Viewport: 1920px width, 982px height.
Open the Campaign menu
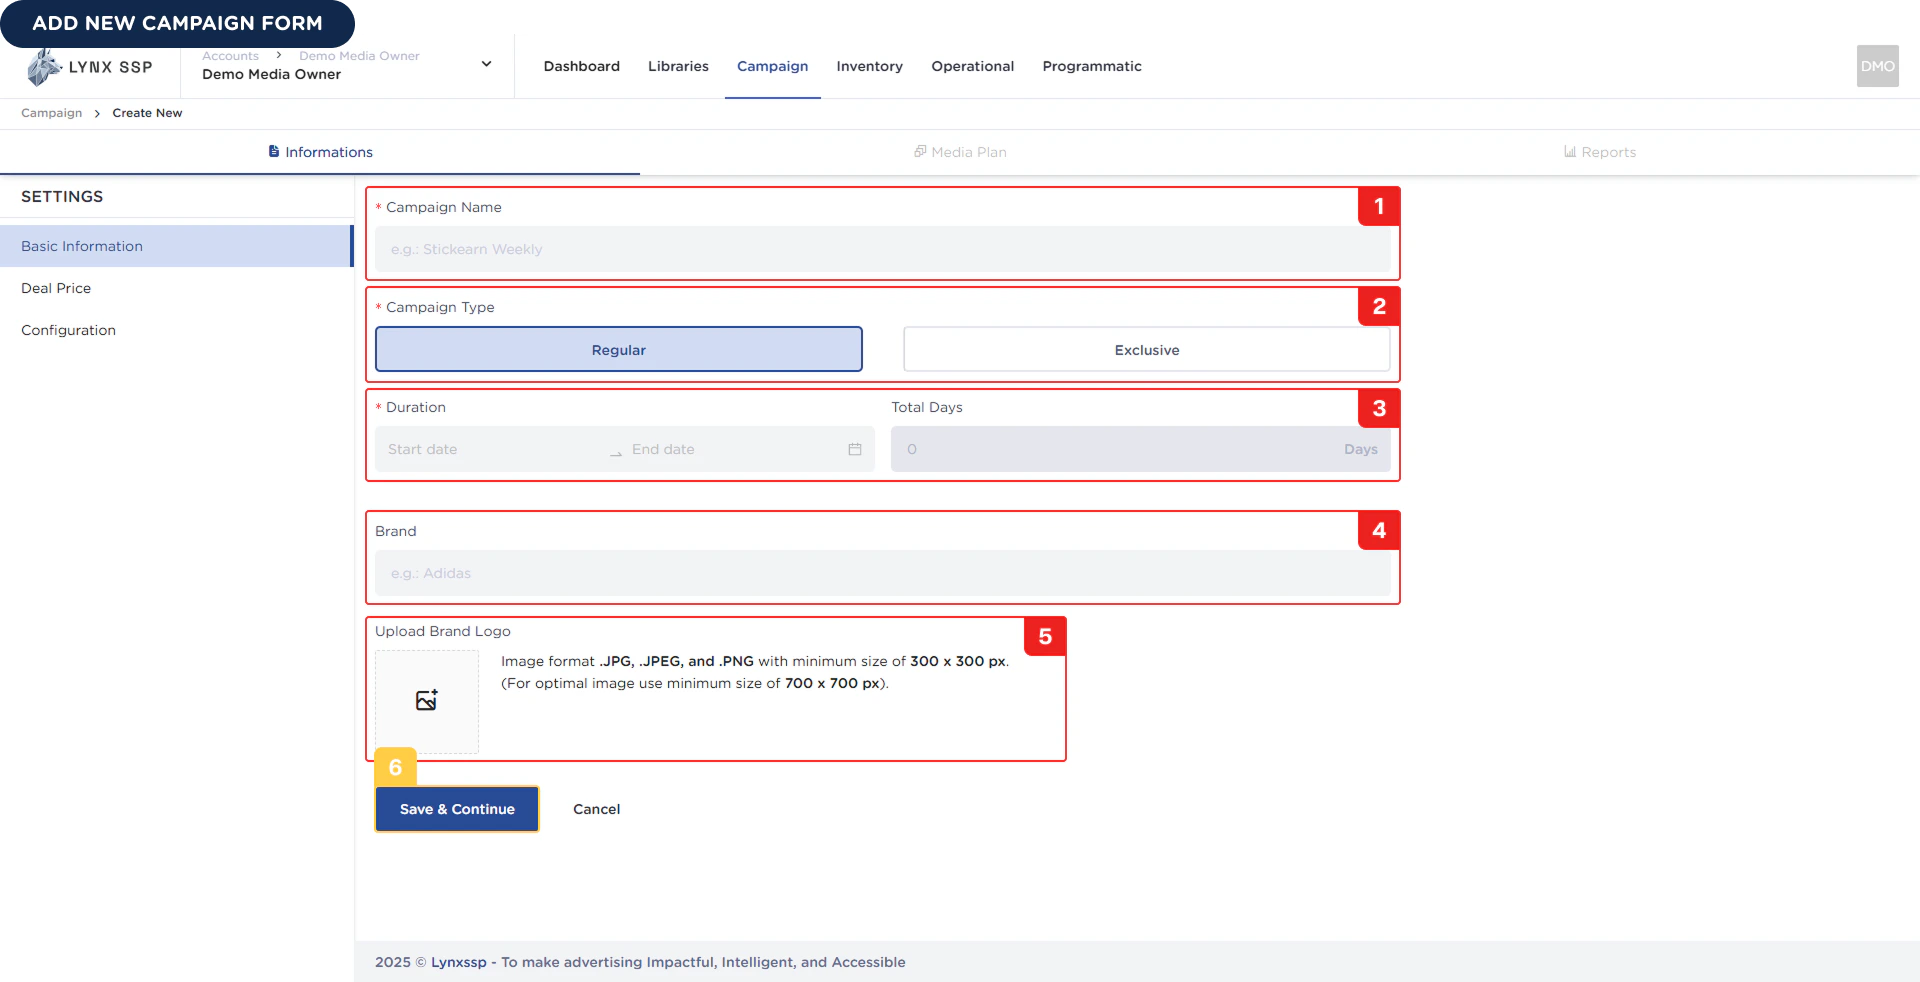pyautogui.click(x=773, y=66)
